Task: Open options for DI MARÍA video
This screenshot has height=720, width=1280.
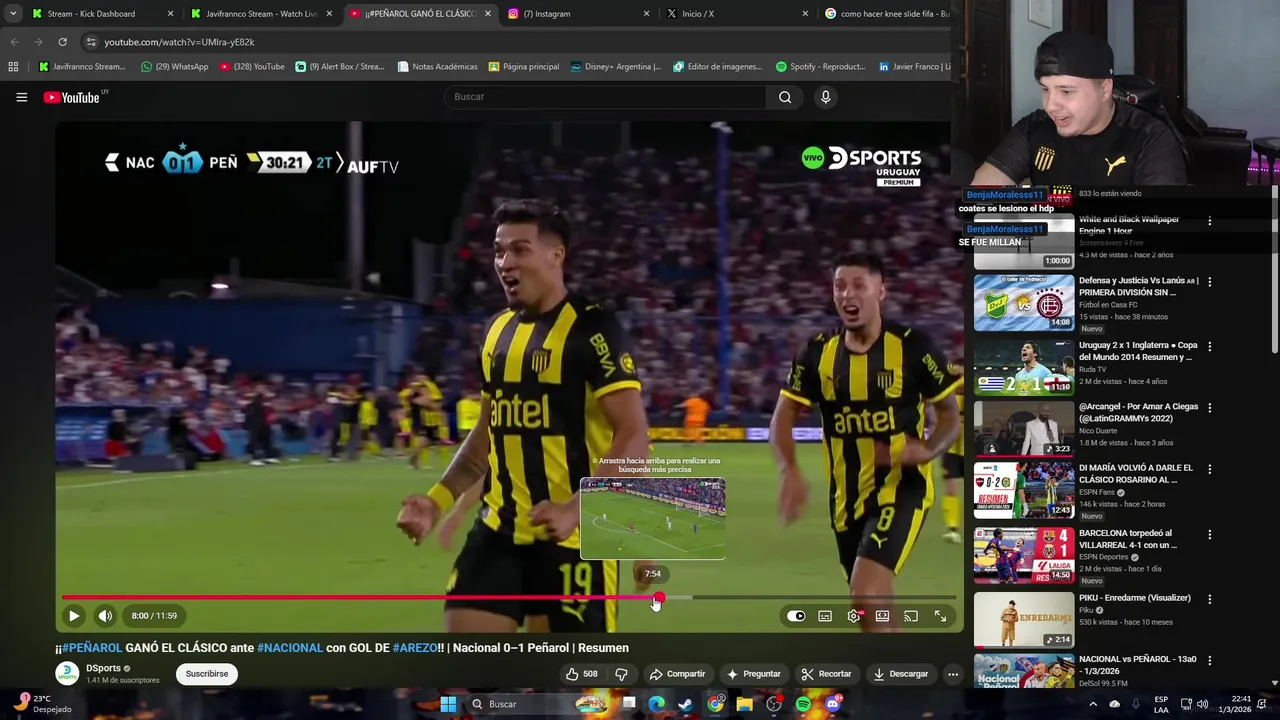Action: click(x=1209, y=469)
